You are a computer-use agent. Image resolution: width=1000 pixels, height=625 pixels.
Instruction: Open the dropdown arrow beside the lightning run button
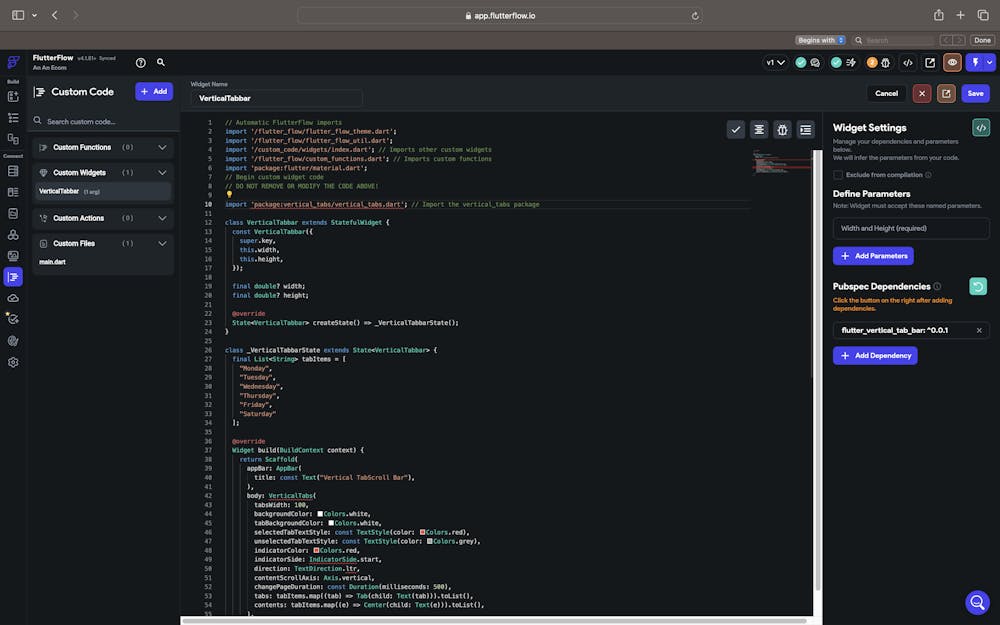(x=990, y=62)
